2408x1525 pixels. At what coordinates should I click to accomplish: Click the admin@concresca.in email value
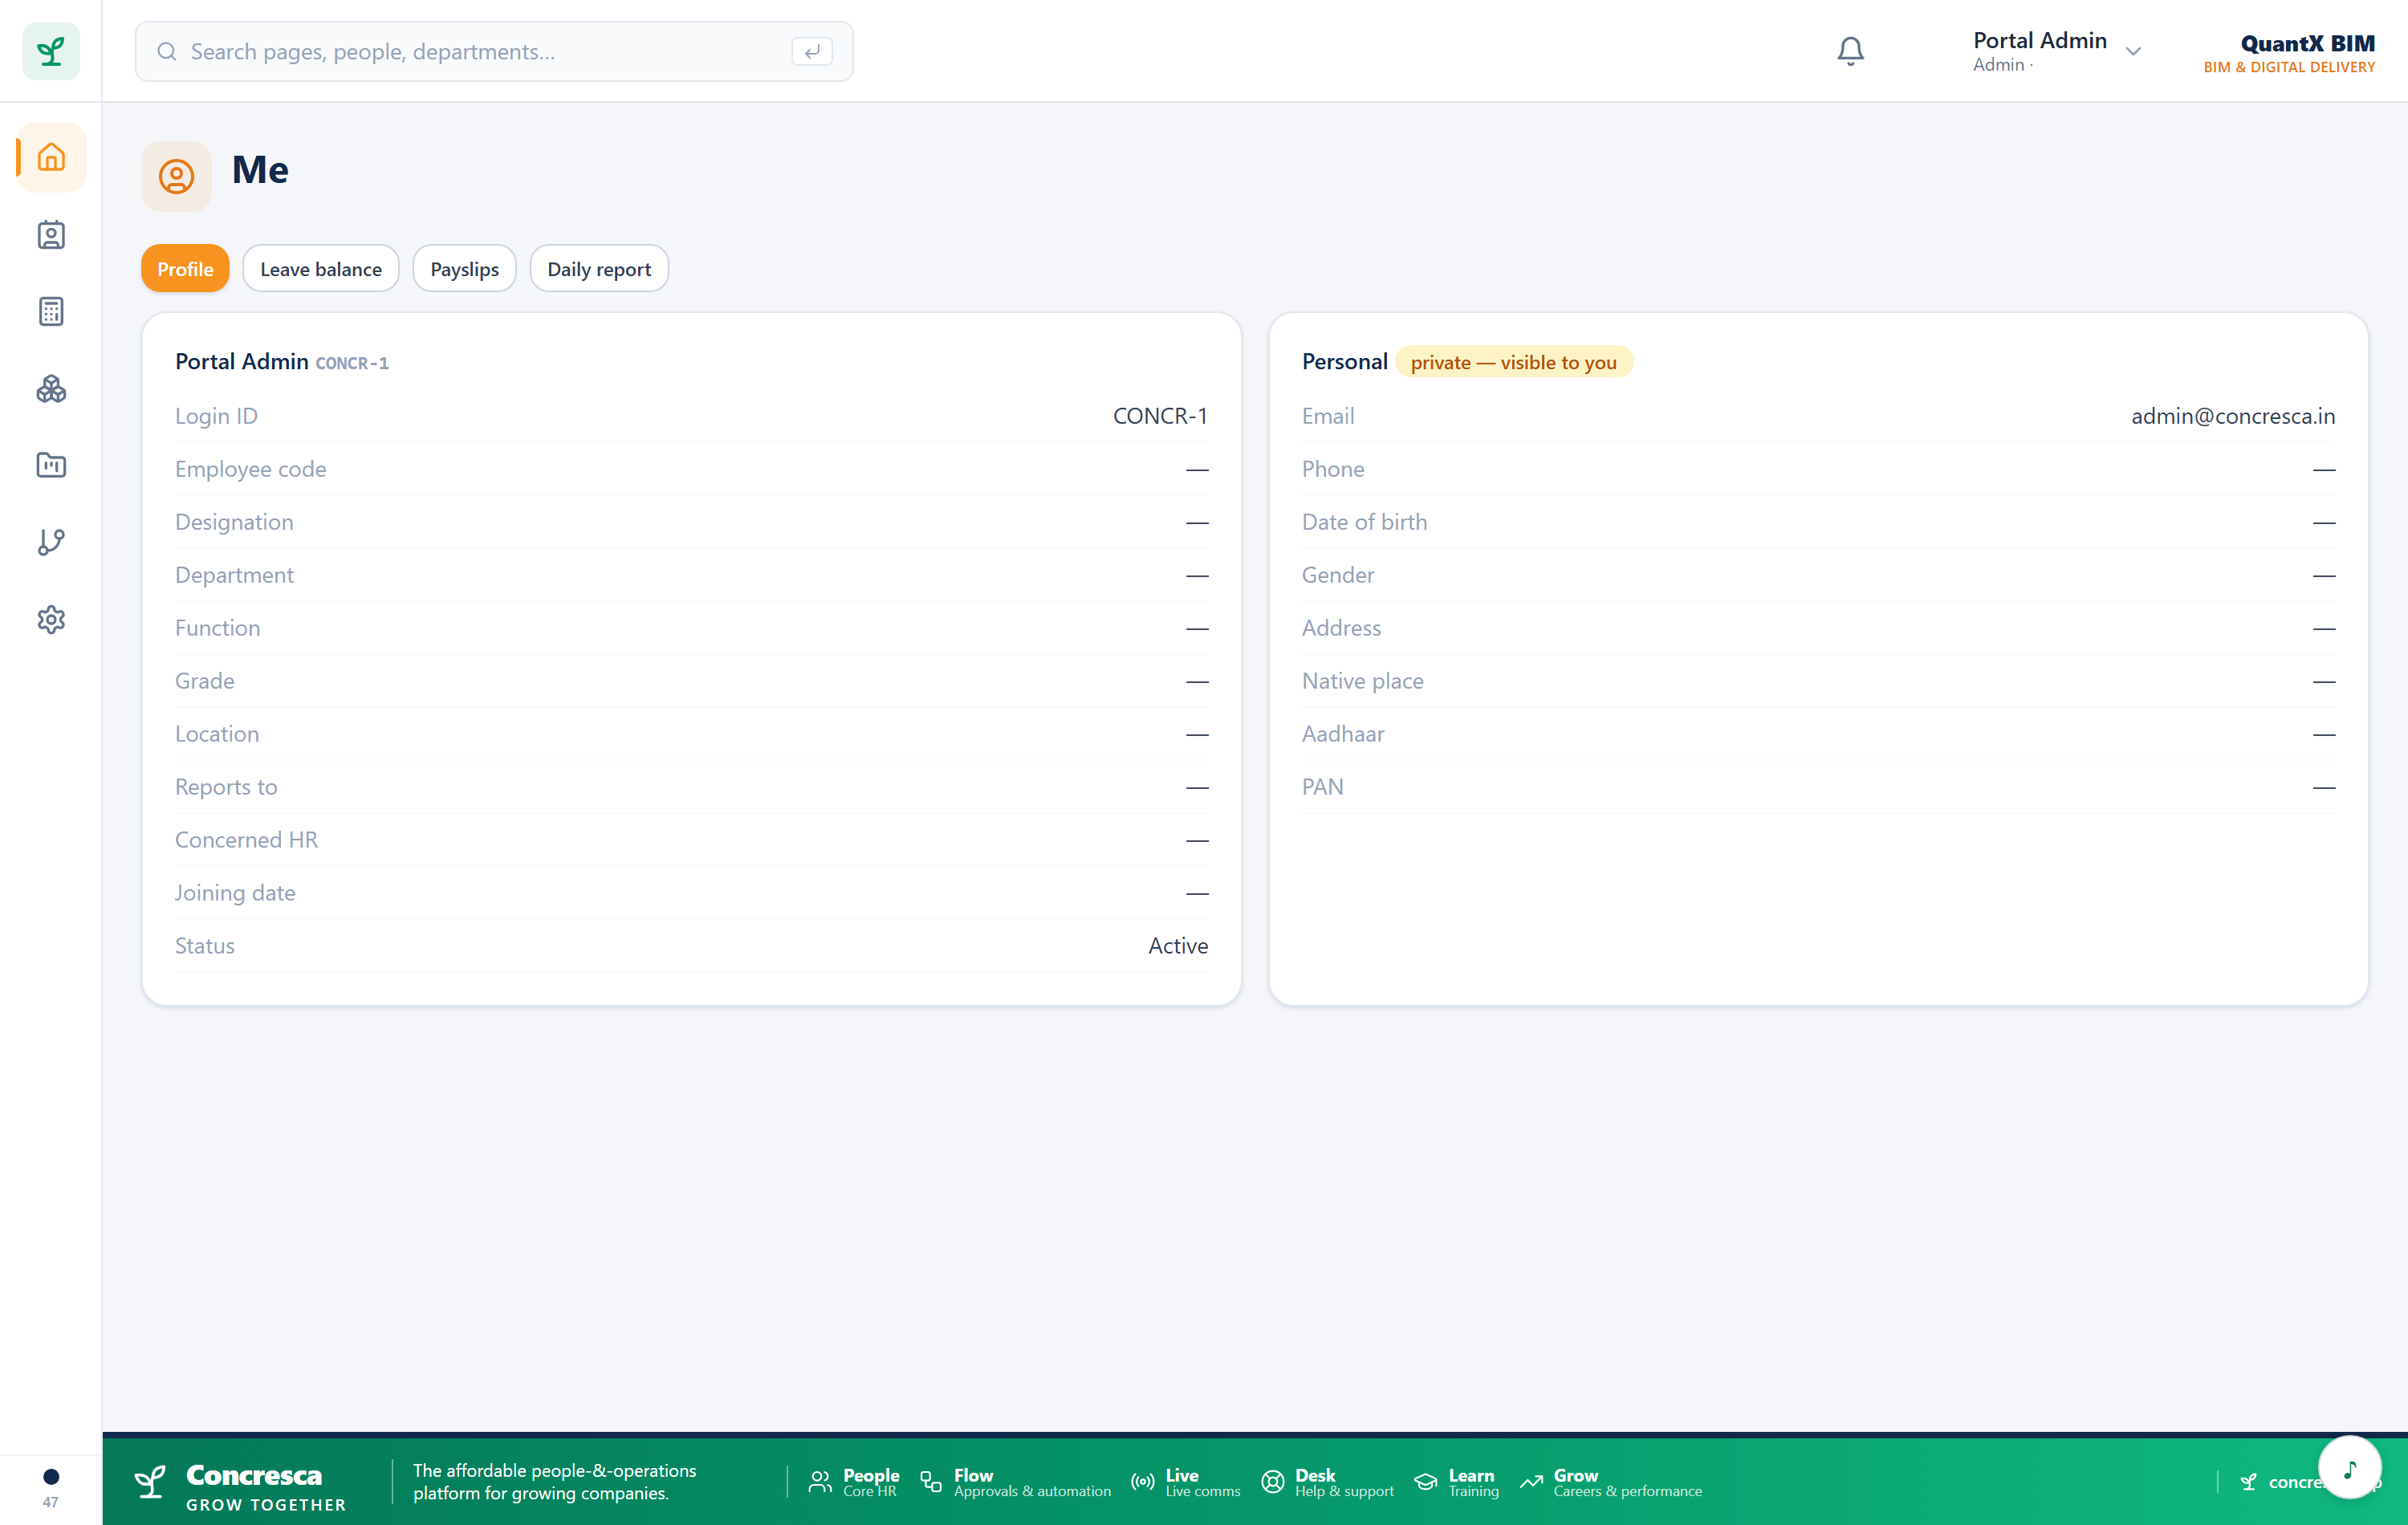tap(2233, 416)
